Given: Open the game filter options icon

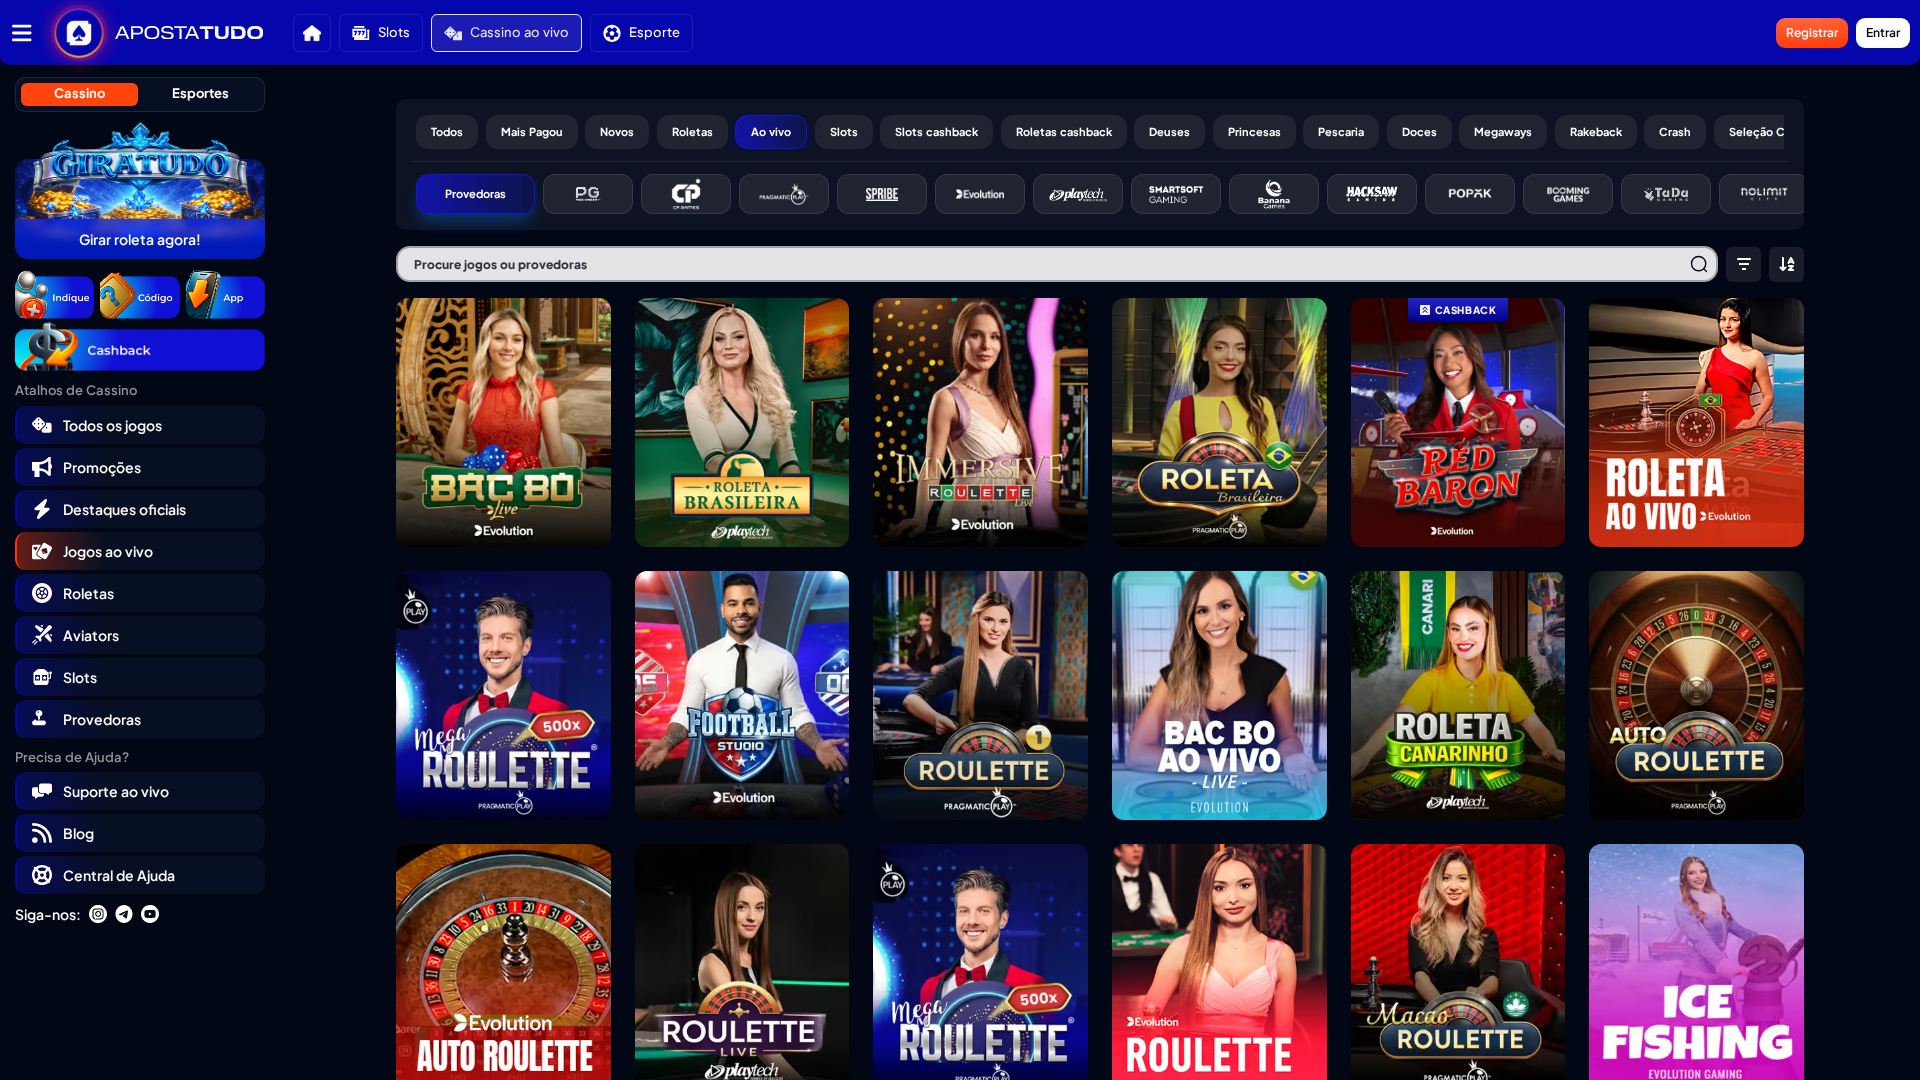Looking at the screenshot, I should pos(1744,264).
